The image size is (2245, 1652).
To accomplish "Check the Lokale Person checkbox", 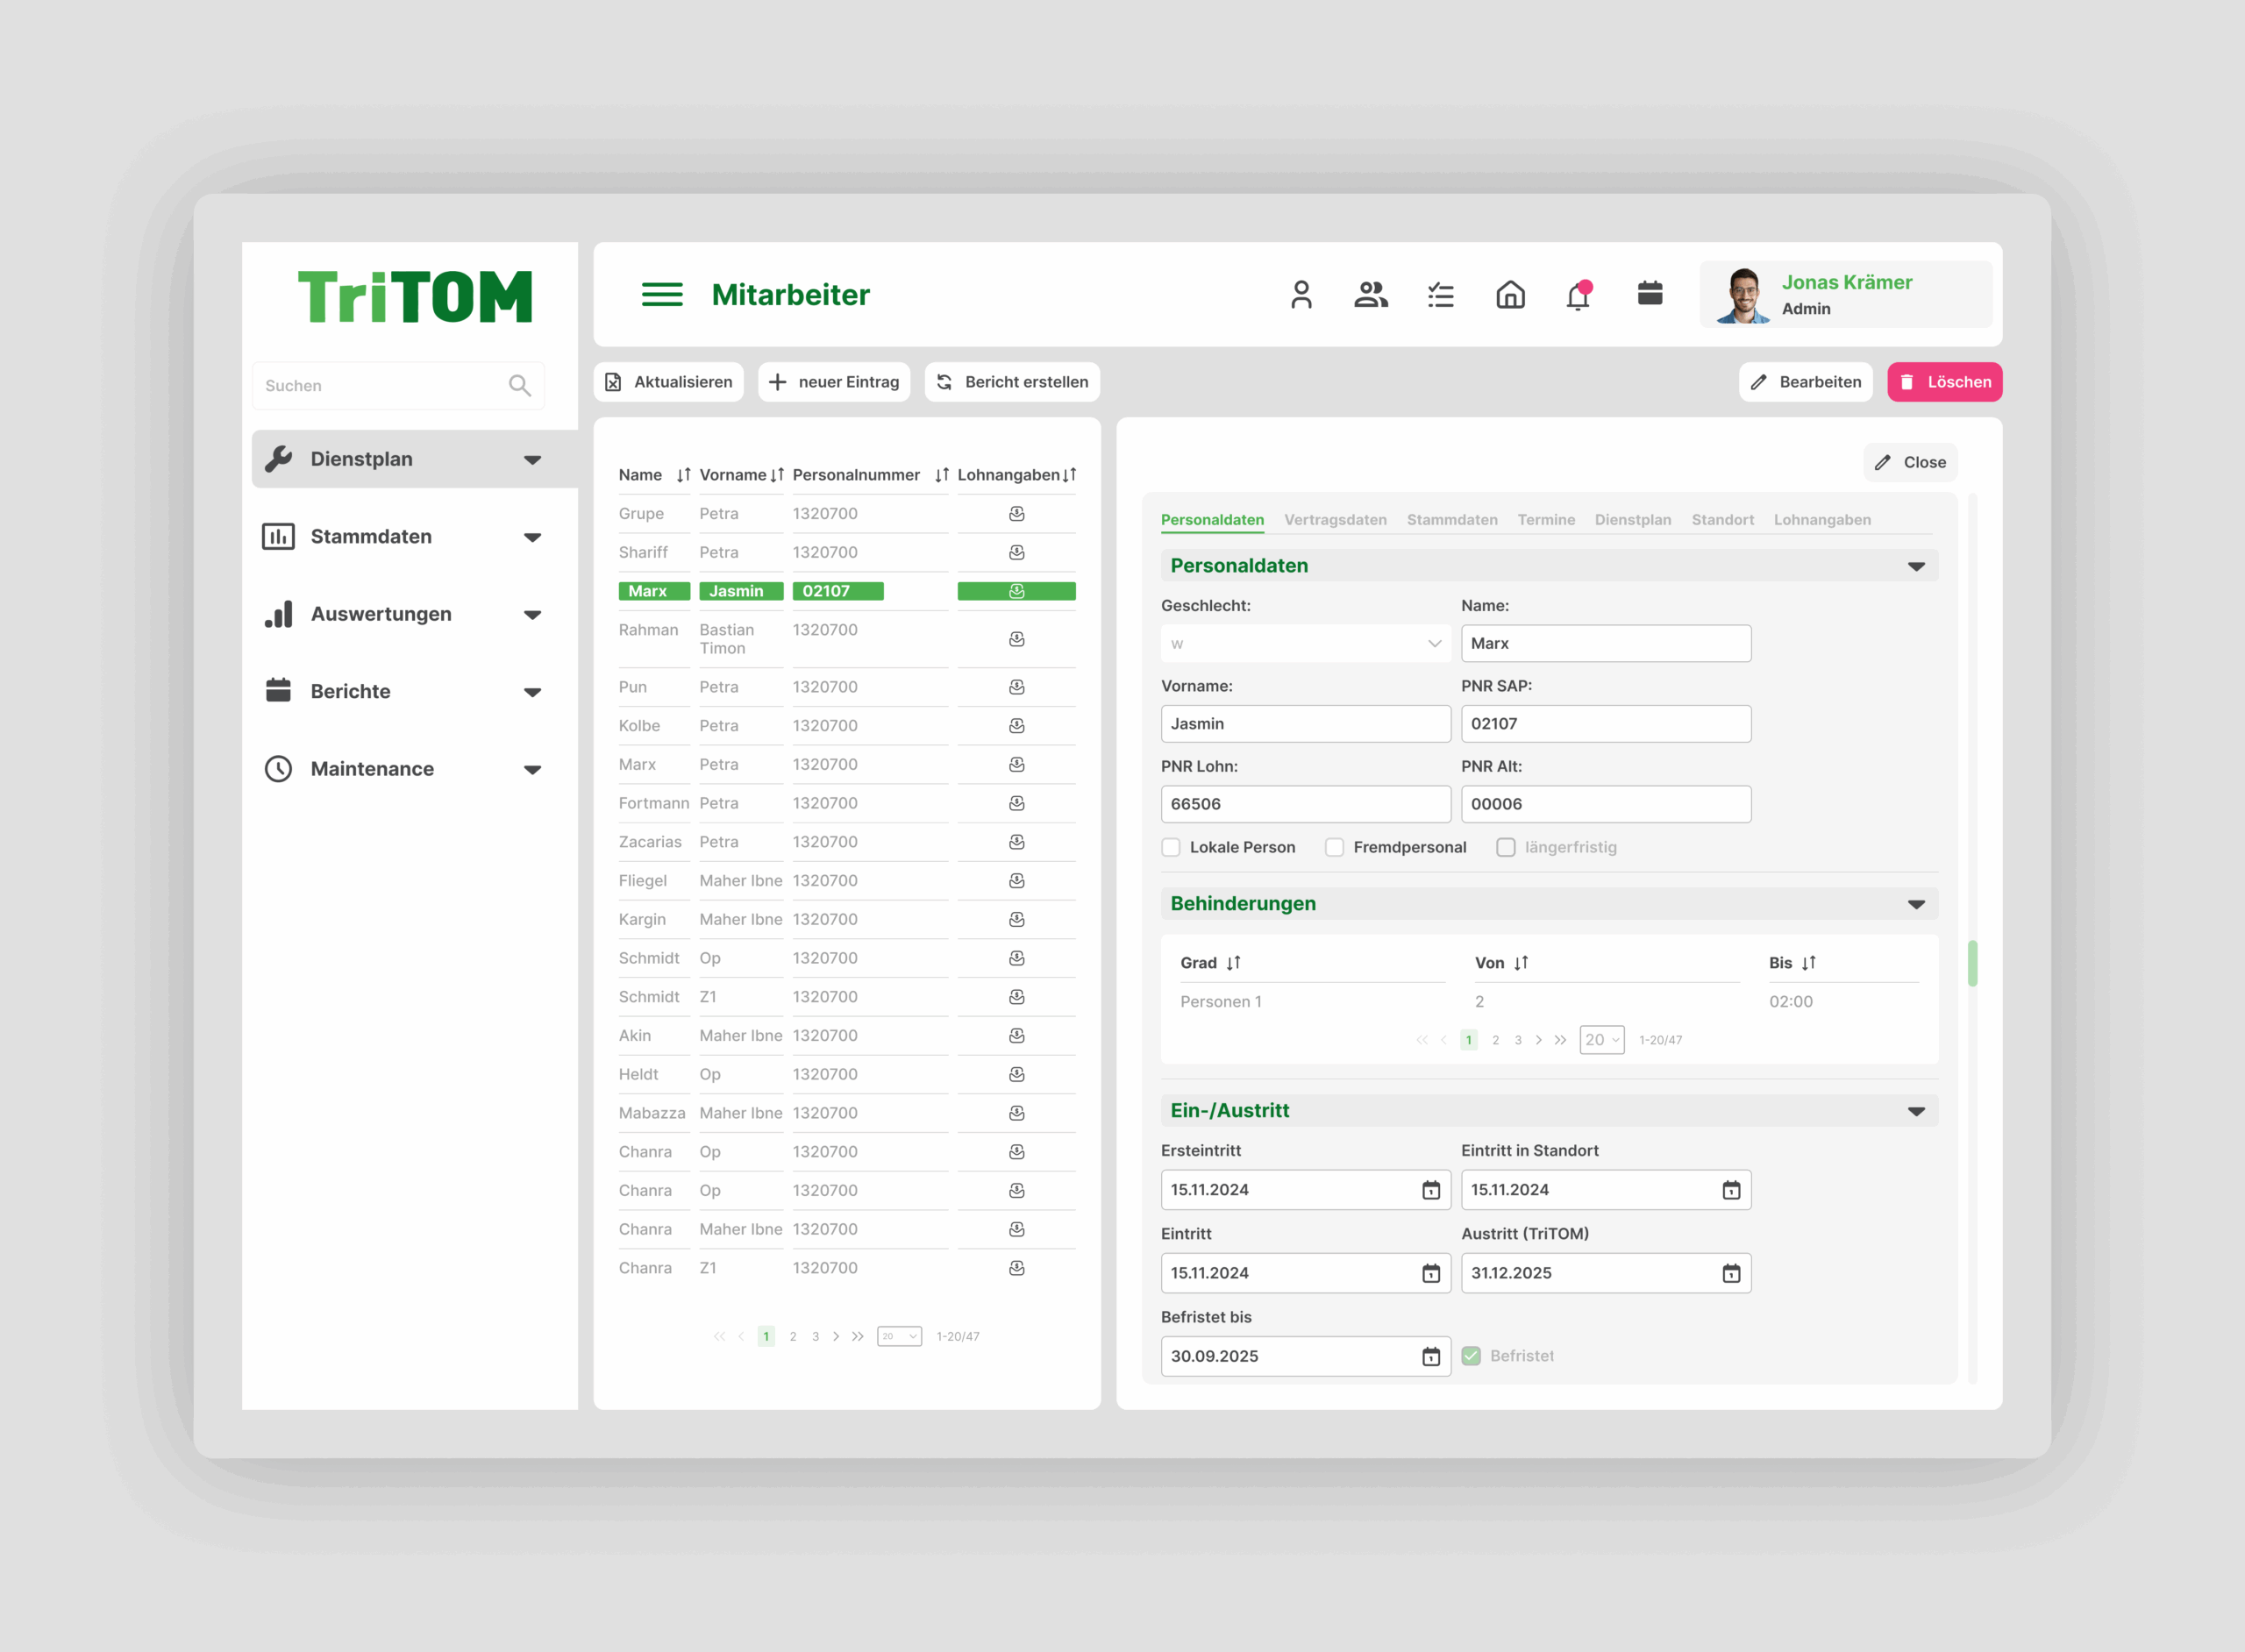I will [x=1171, y=848].
